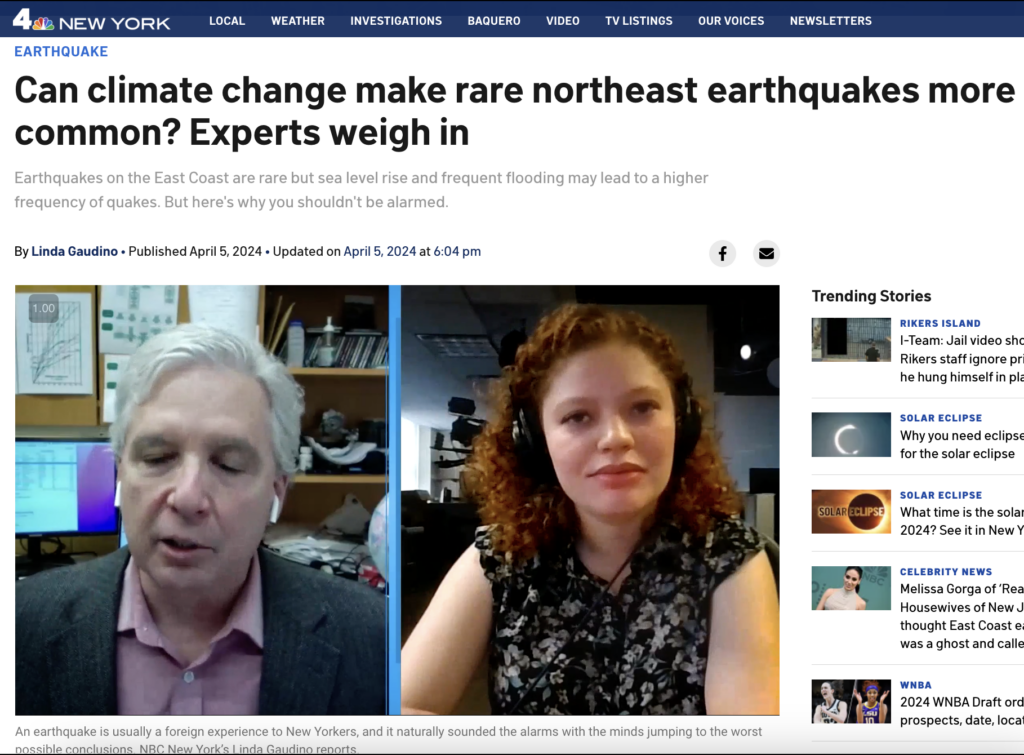Open the Local menu item

pyautogui.click(x=227, y=21)
